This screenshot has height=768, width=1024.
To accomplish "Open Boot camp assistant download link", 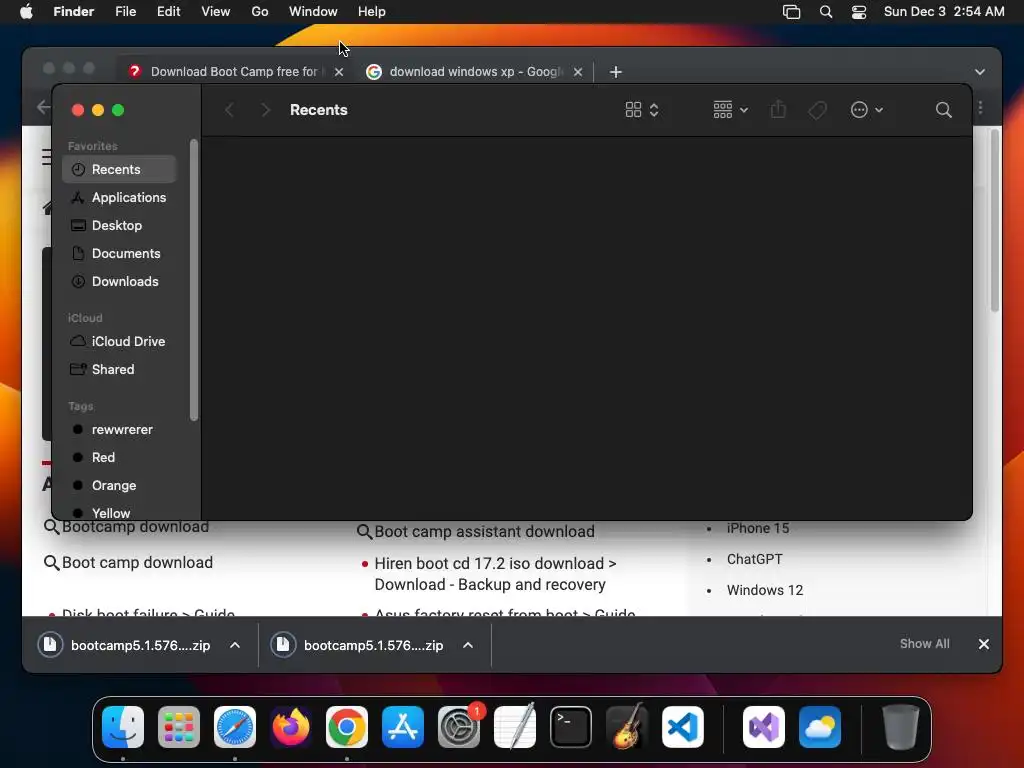I will pyautogui.click(x=485, y=532).
